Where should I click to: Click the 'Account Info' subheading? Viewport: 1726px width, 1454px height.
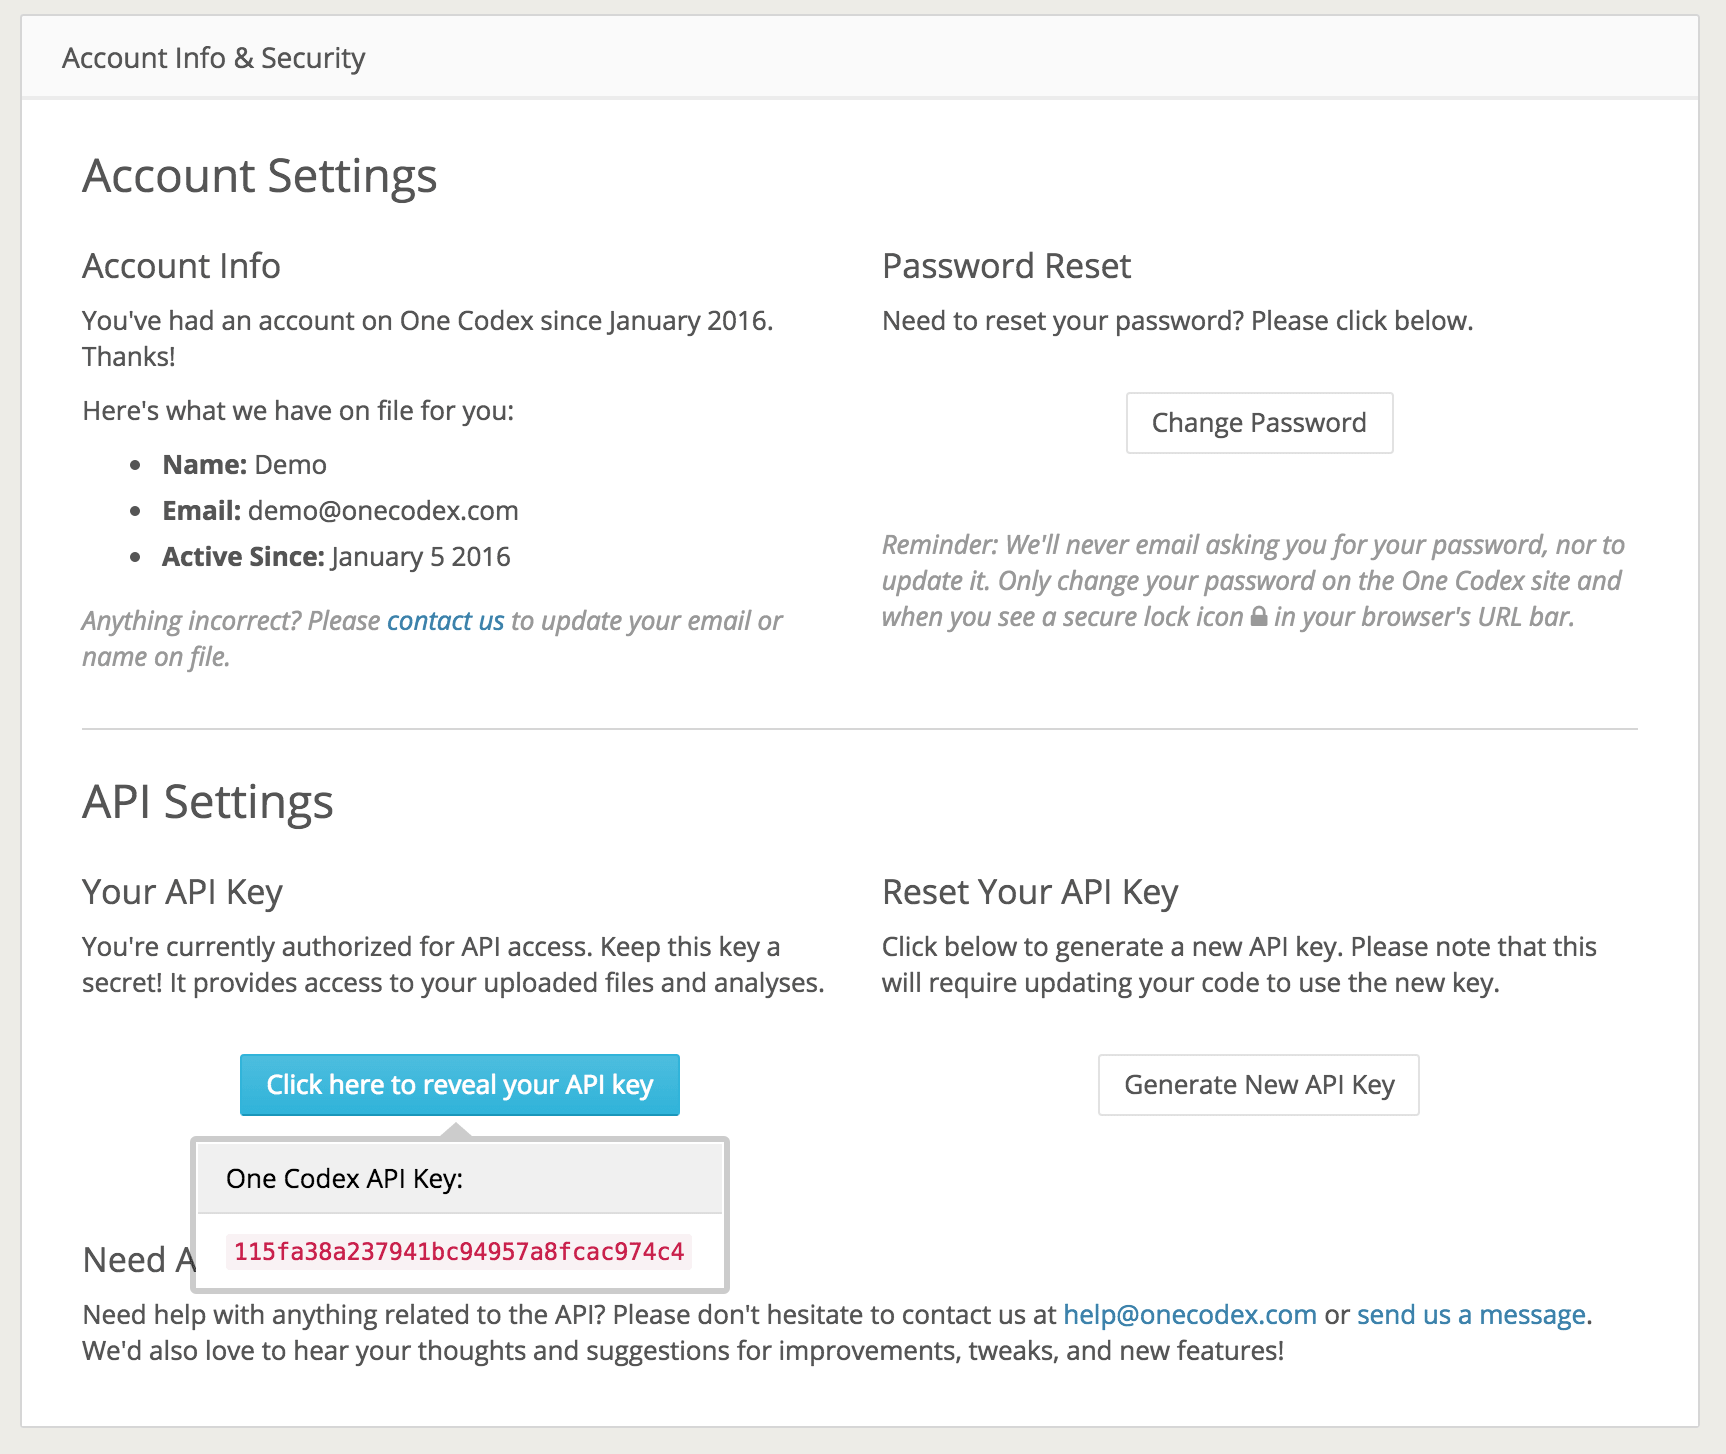pos(181,266)
